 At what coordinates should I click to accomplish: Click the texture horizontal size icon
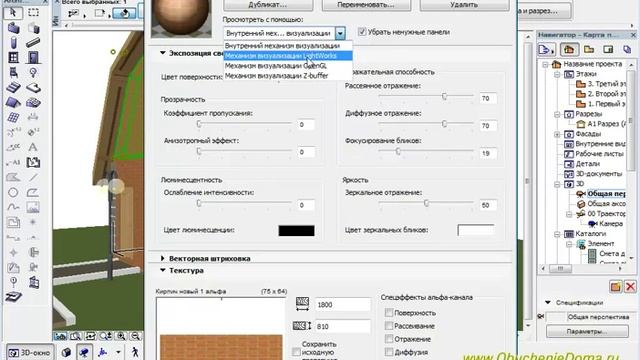(x=302, y=304)
